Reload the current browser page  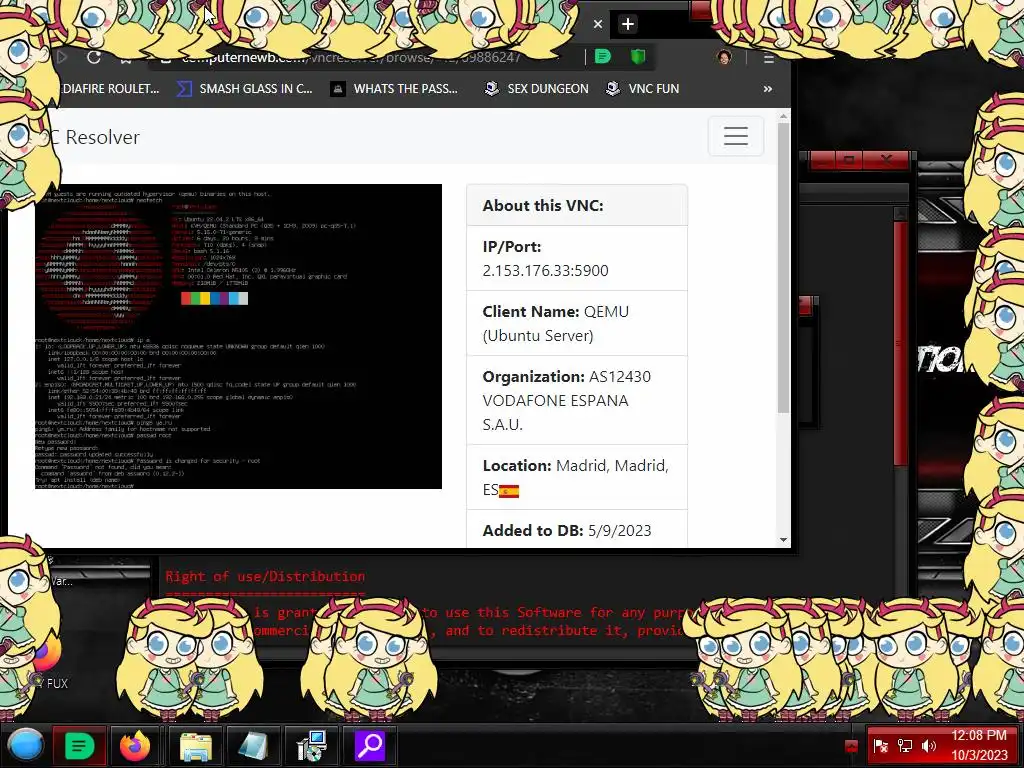tap(93, 57)
